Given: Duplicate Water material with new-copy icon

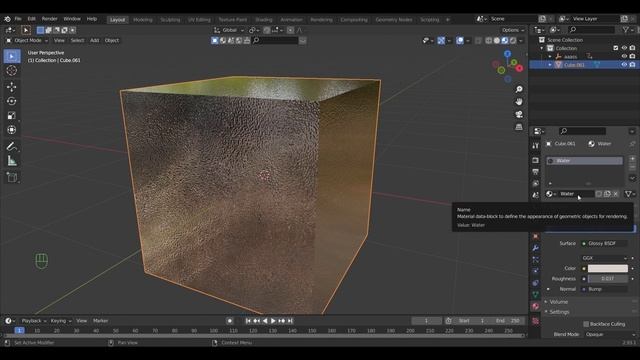Looking at the screenshot, I should pos(607,194).
